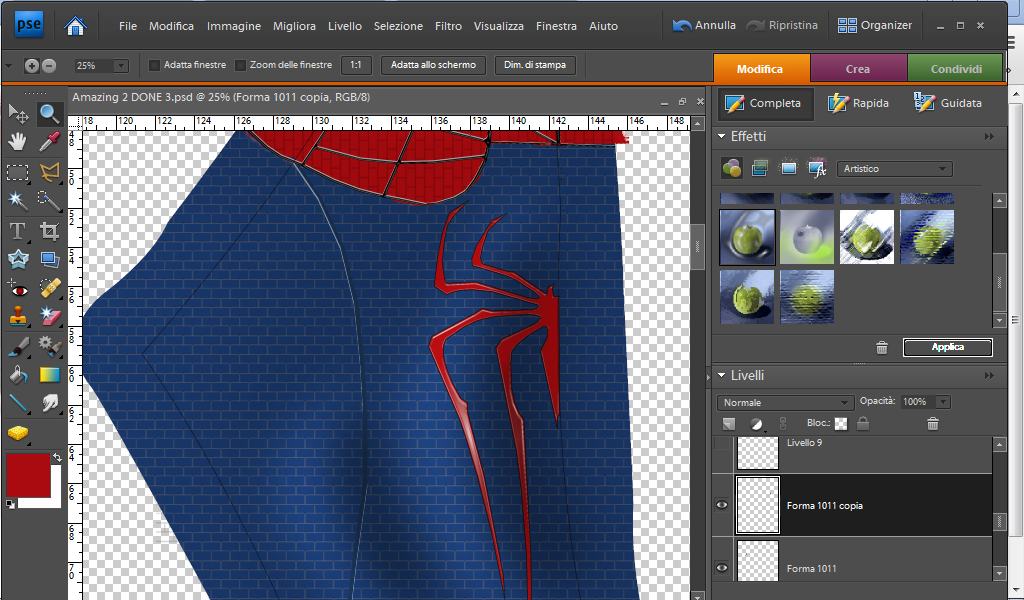Create a new layer in Livelli panel
This screenshot has width=1024, height=600.
[x=729, y=424]
